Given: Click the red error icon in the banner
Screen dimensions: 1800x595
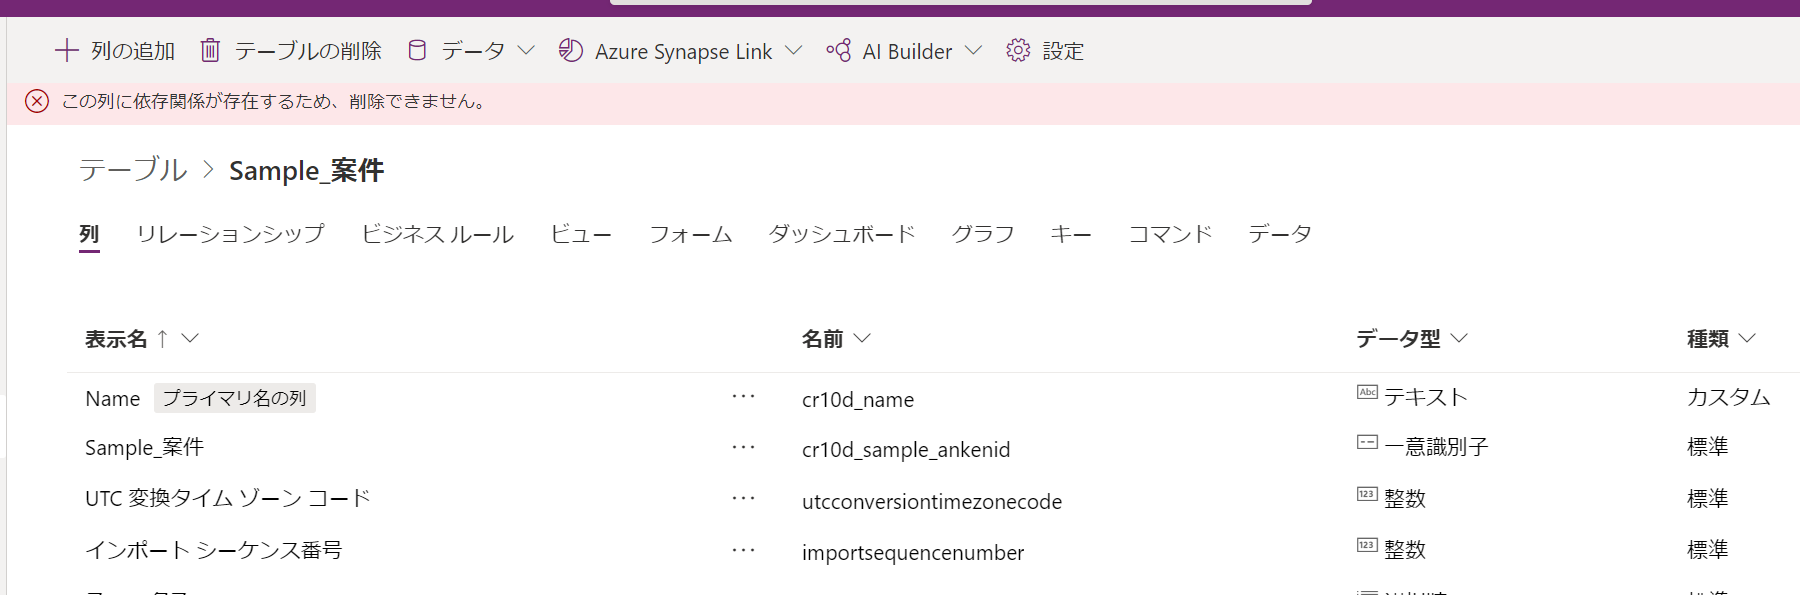Looking at the screenshot, I should pos(37,101).
